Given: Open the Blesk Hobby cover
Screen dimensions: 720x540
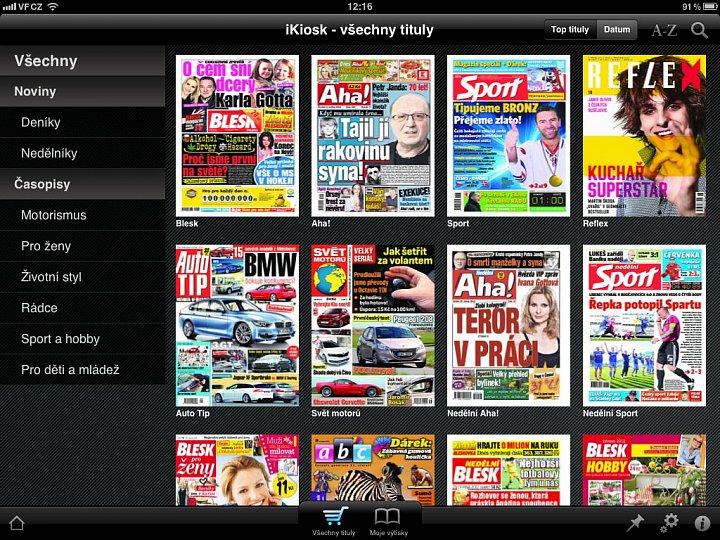Looking at the screenshot, I should (x=644, y=470).
